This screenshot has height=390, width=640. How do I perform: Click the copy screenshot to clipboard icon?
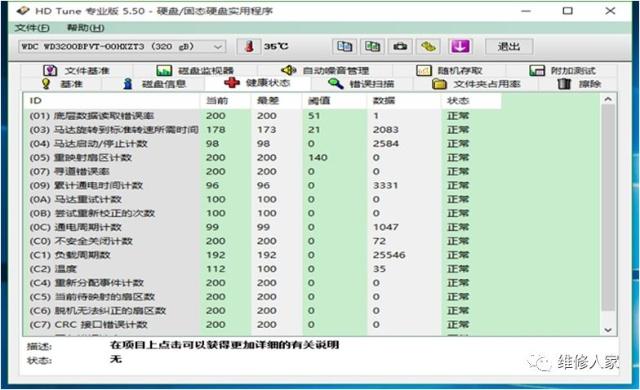373,47
